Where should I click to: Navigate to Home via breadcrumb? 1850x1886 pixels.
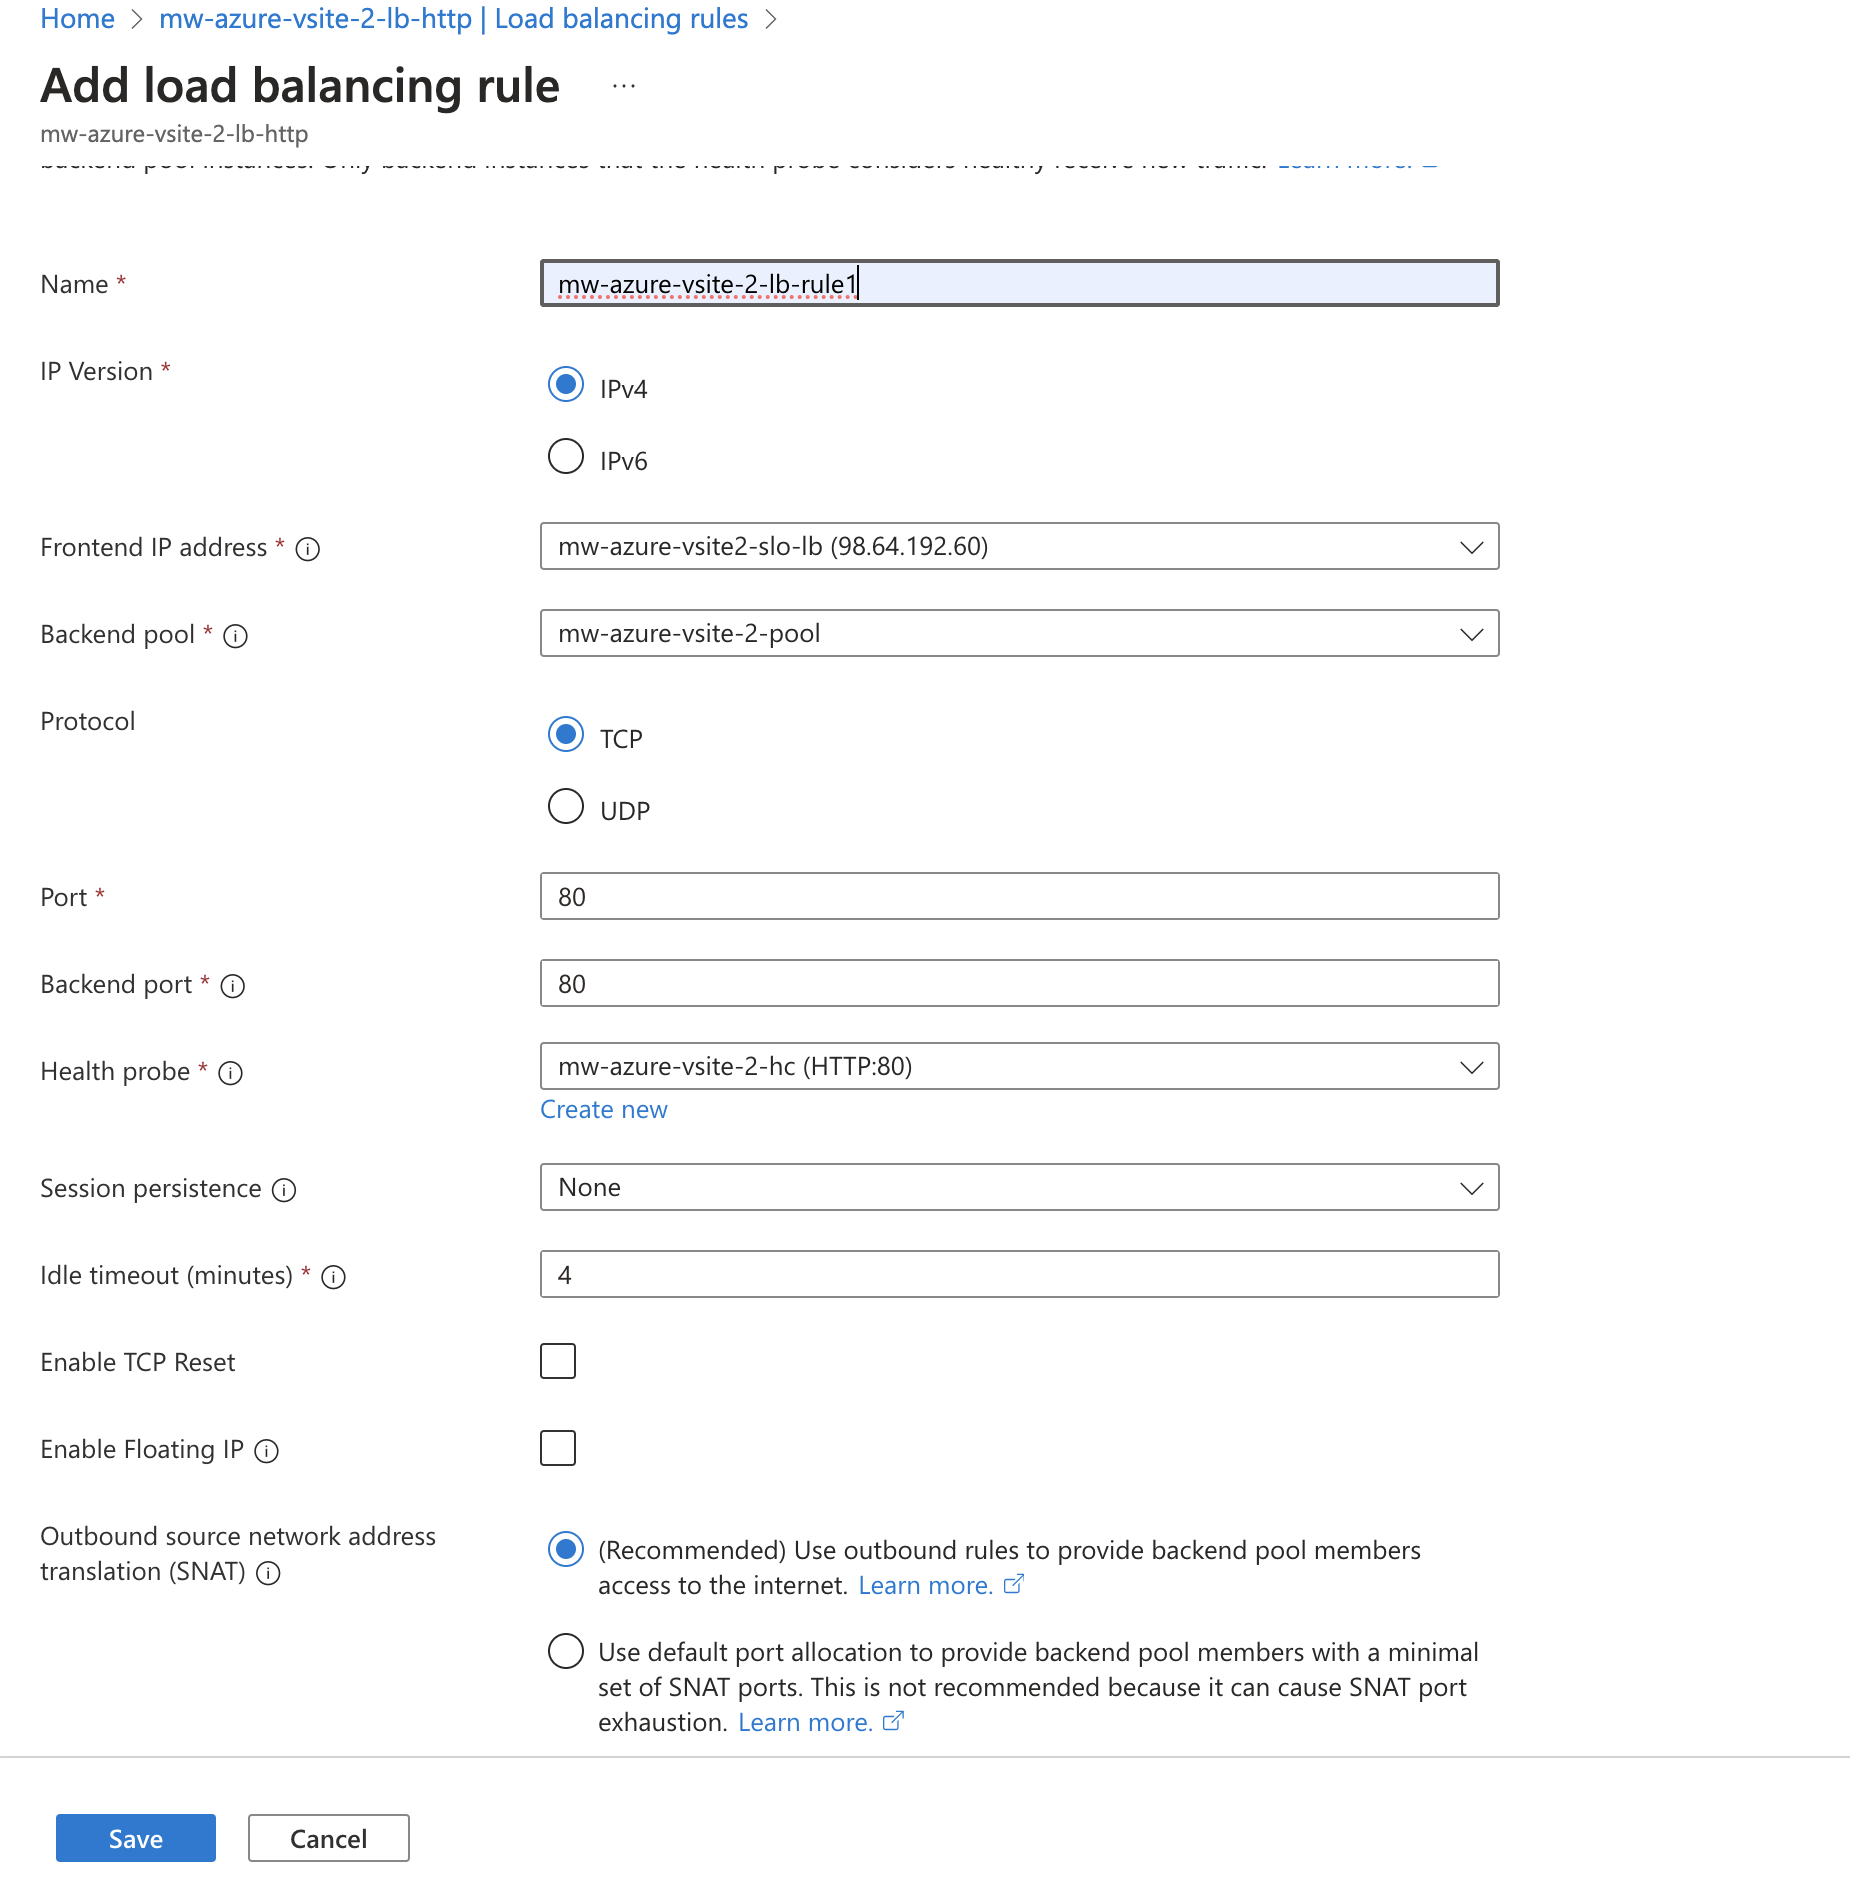76,18
